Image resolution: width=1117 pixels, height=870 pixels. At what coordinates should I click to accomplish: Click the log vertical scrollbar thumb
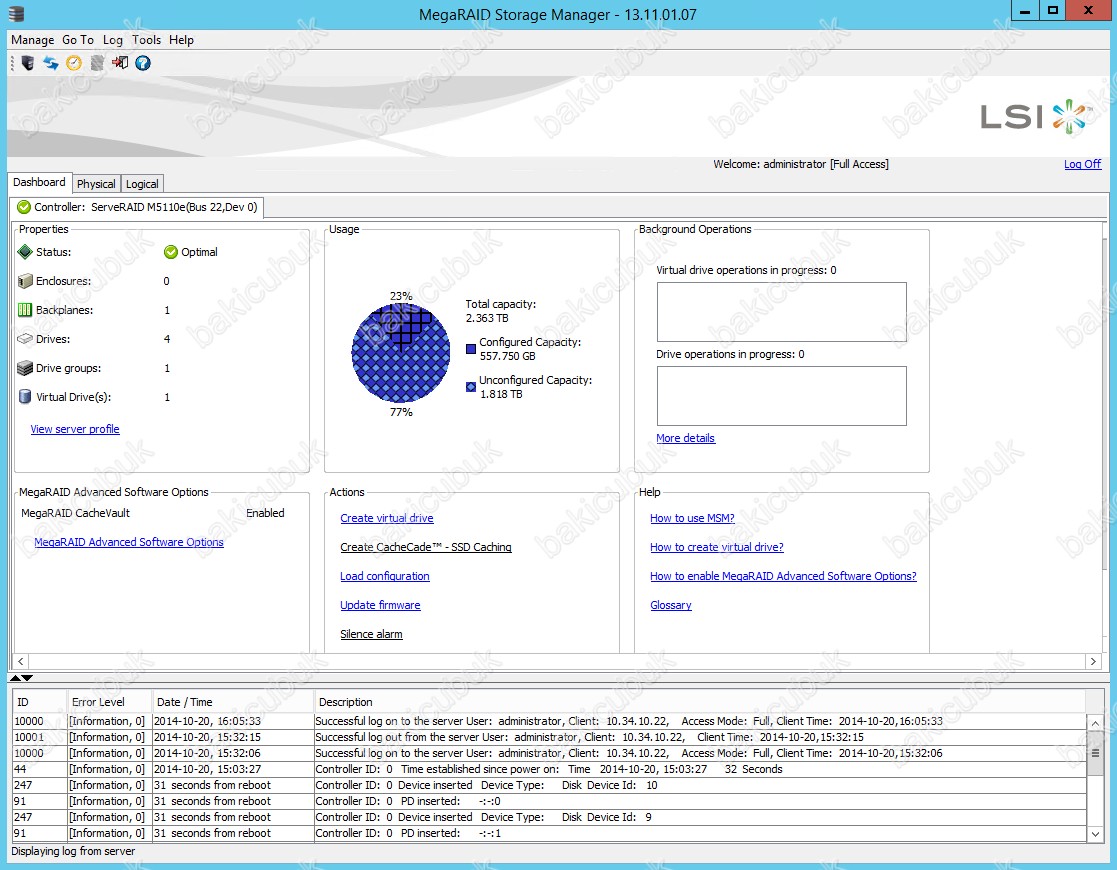[x=1095, y=753]
